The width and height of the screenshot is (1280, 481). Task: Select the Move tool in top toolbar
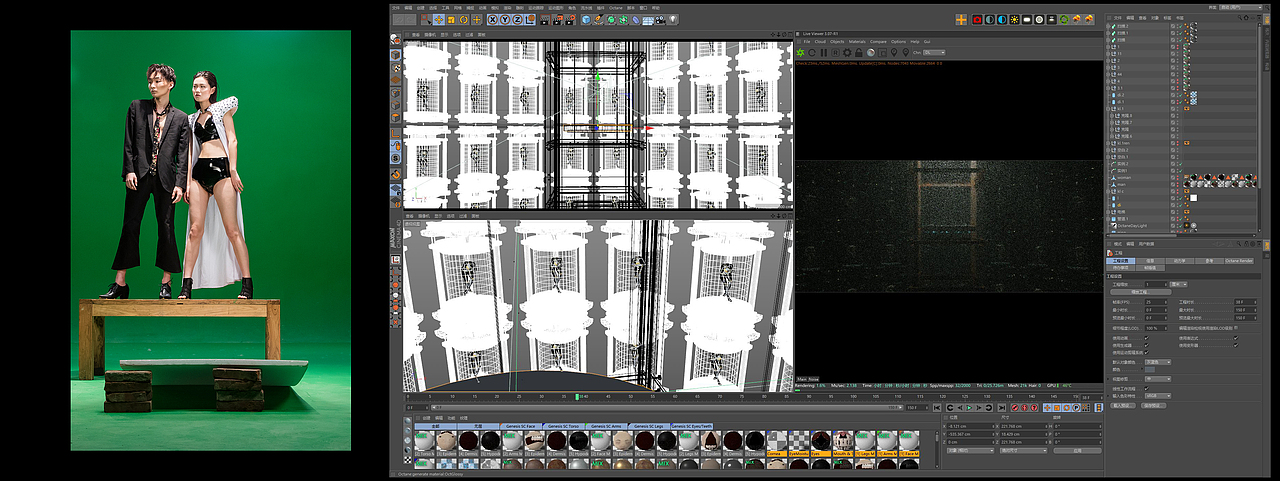coord(439,19)
